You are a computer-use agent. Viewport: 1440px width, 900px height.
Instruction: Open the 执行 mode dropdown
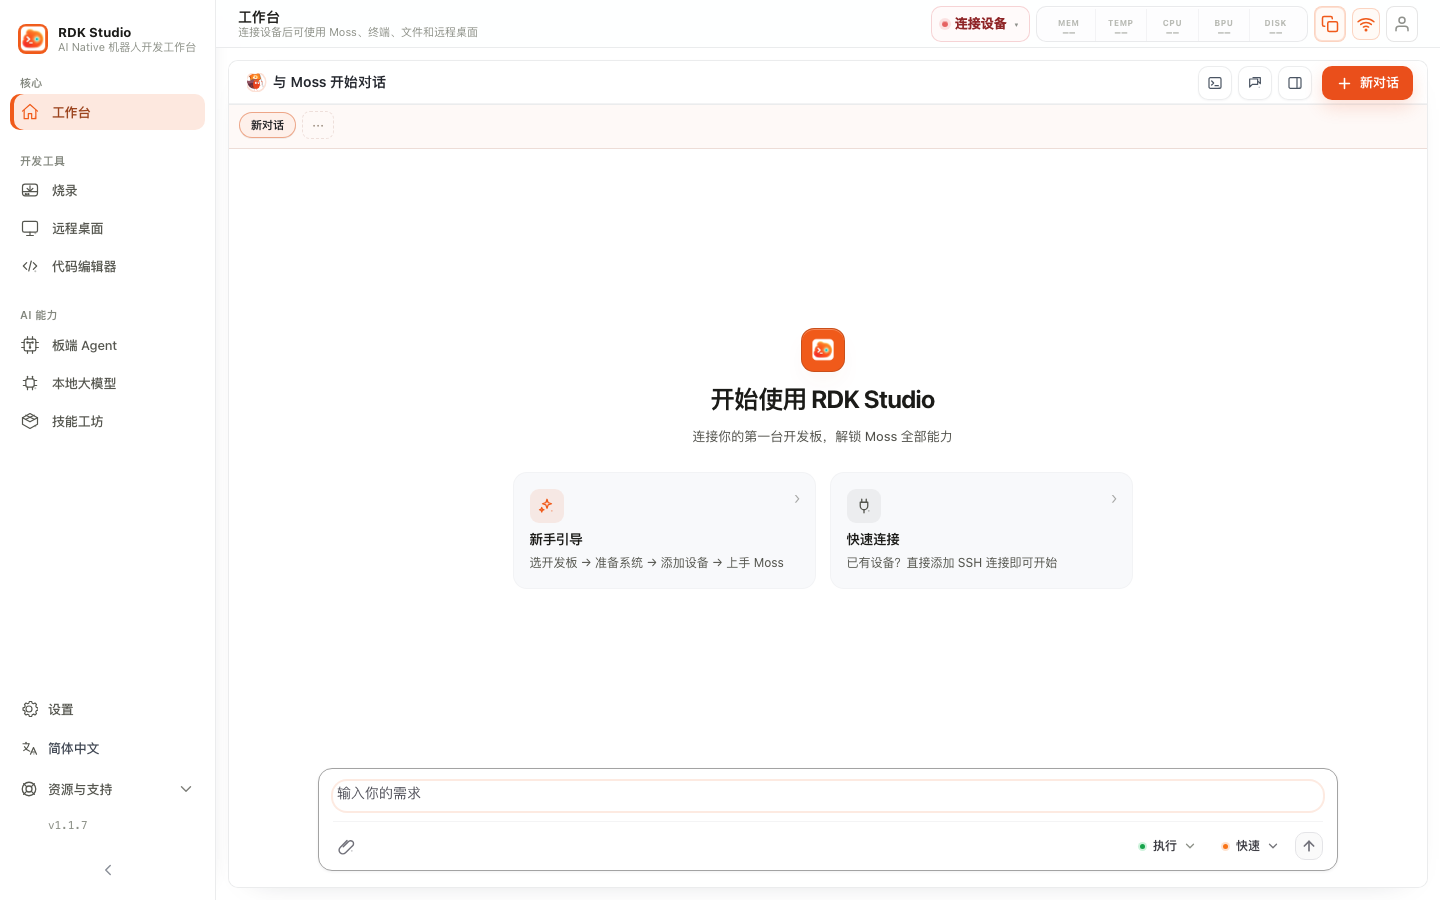tap(1167, 846)
